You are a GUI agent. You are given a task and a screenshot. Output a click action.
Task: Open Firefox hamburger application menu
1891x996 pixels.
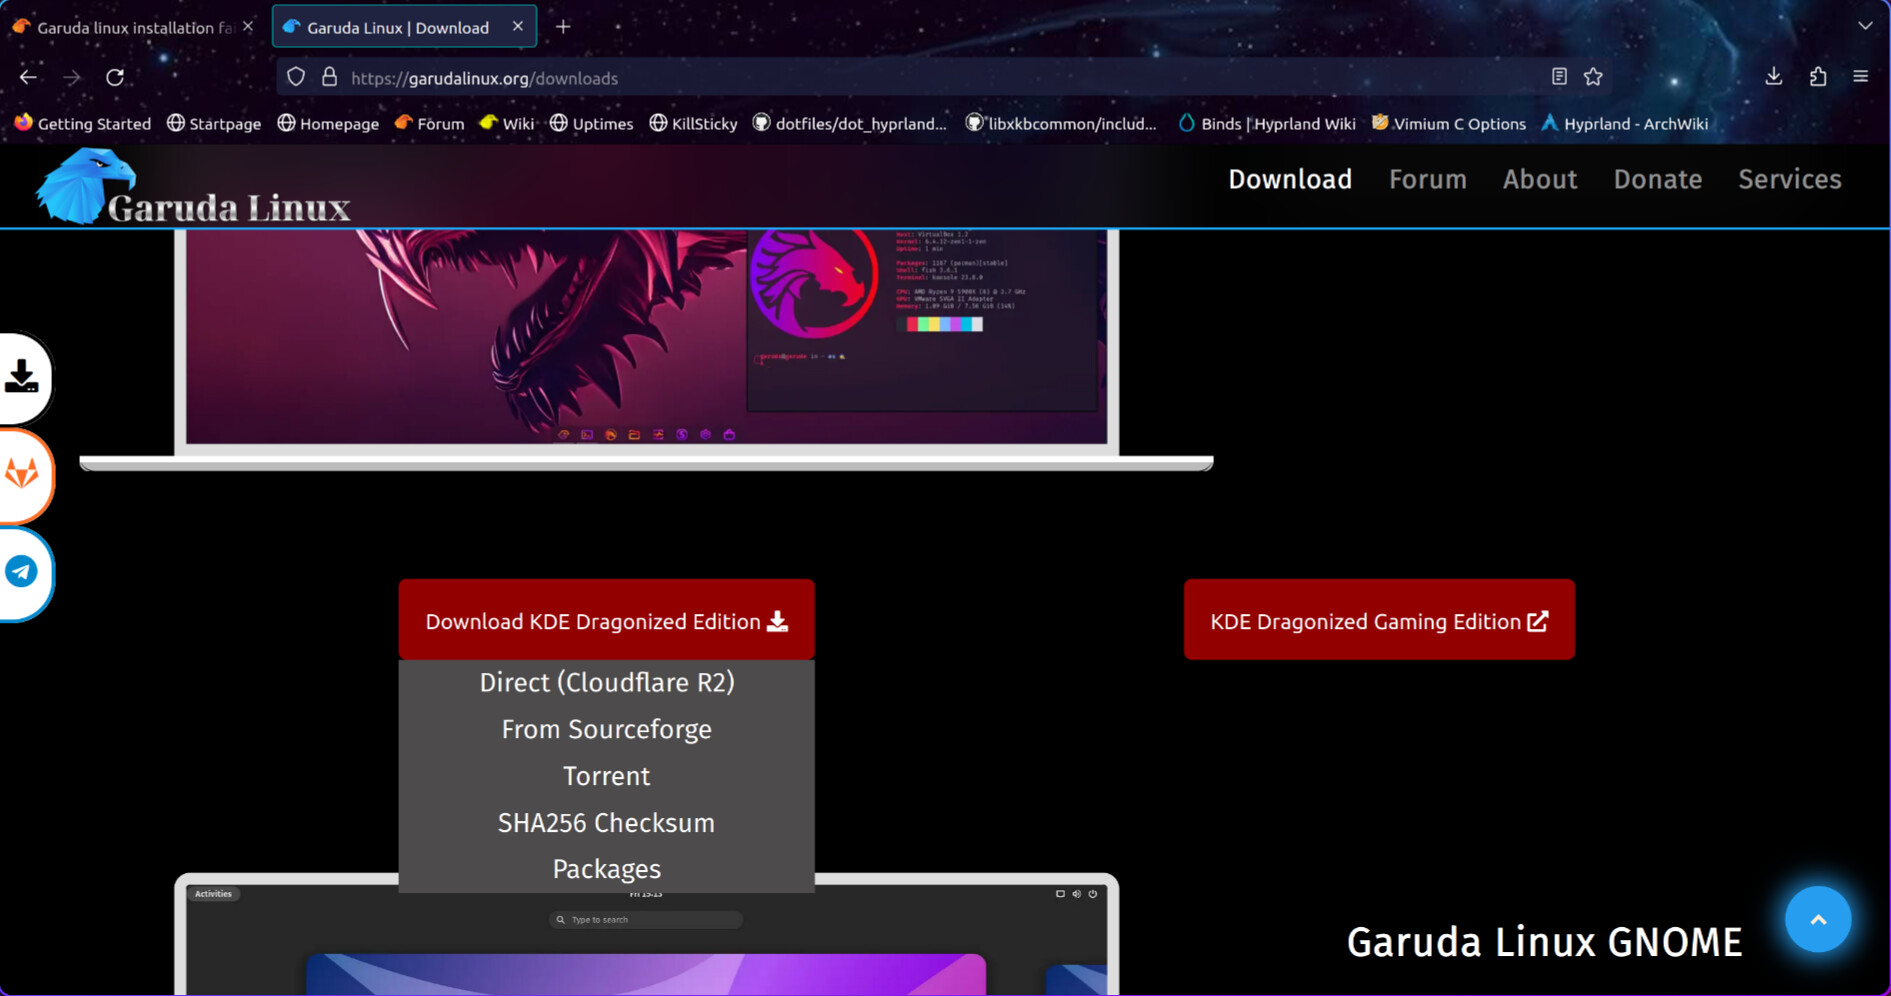(x=1860, y=77)
